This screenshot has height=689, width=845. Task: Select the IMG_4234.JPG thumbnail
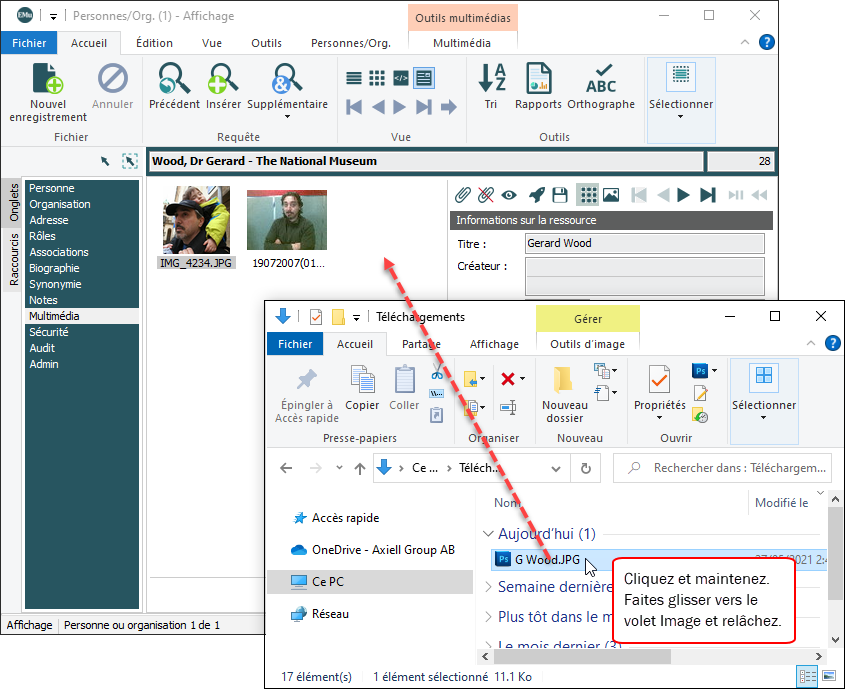196,220
